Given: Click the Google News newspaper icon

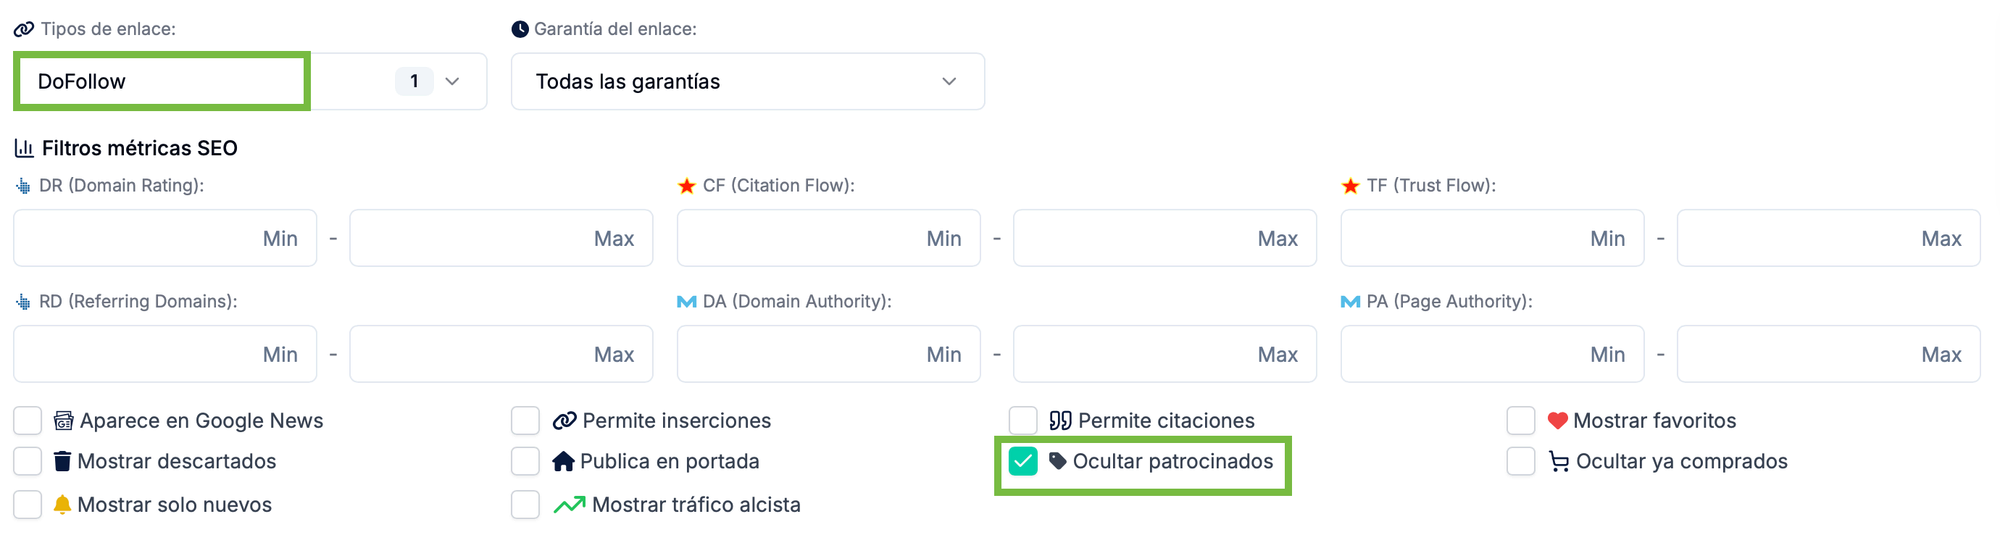Looking at the screenshot, I should click(63, 421).
